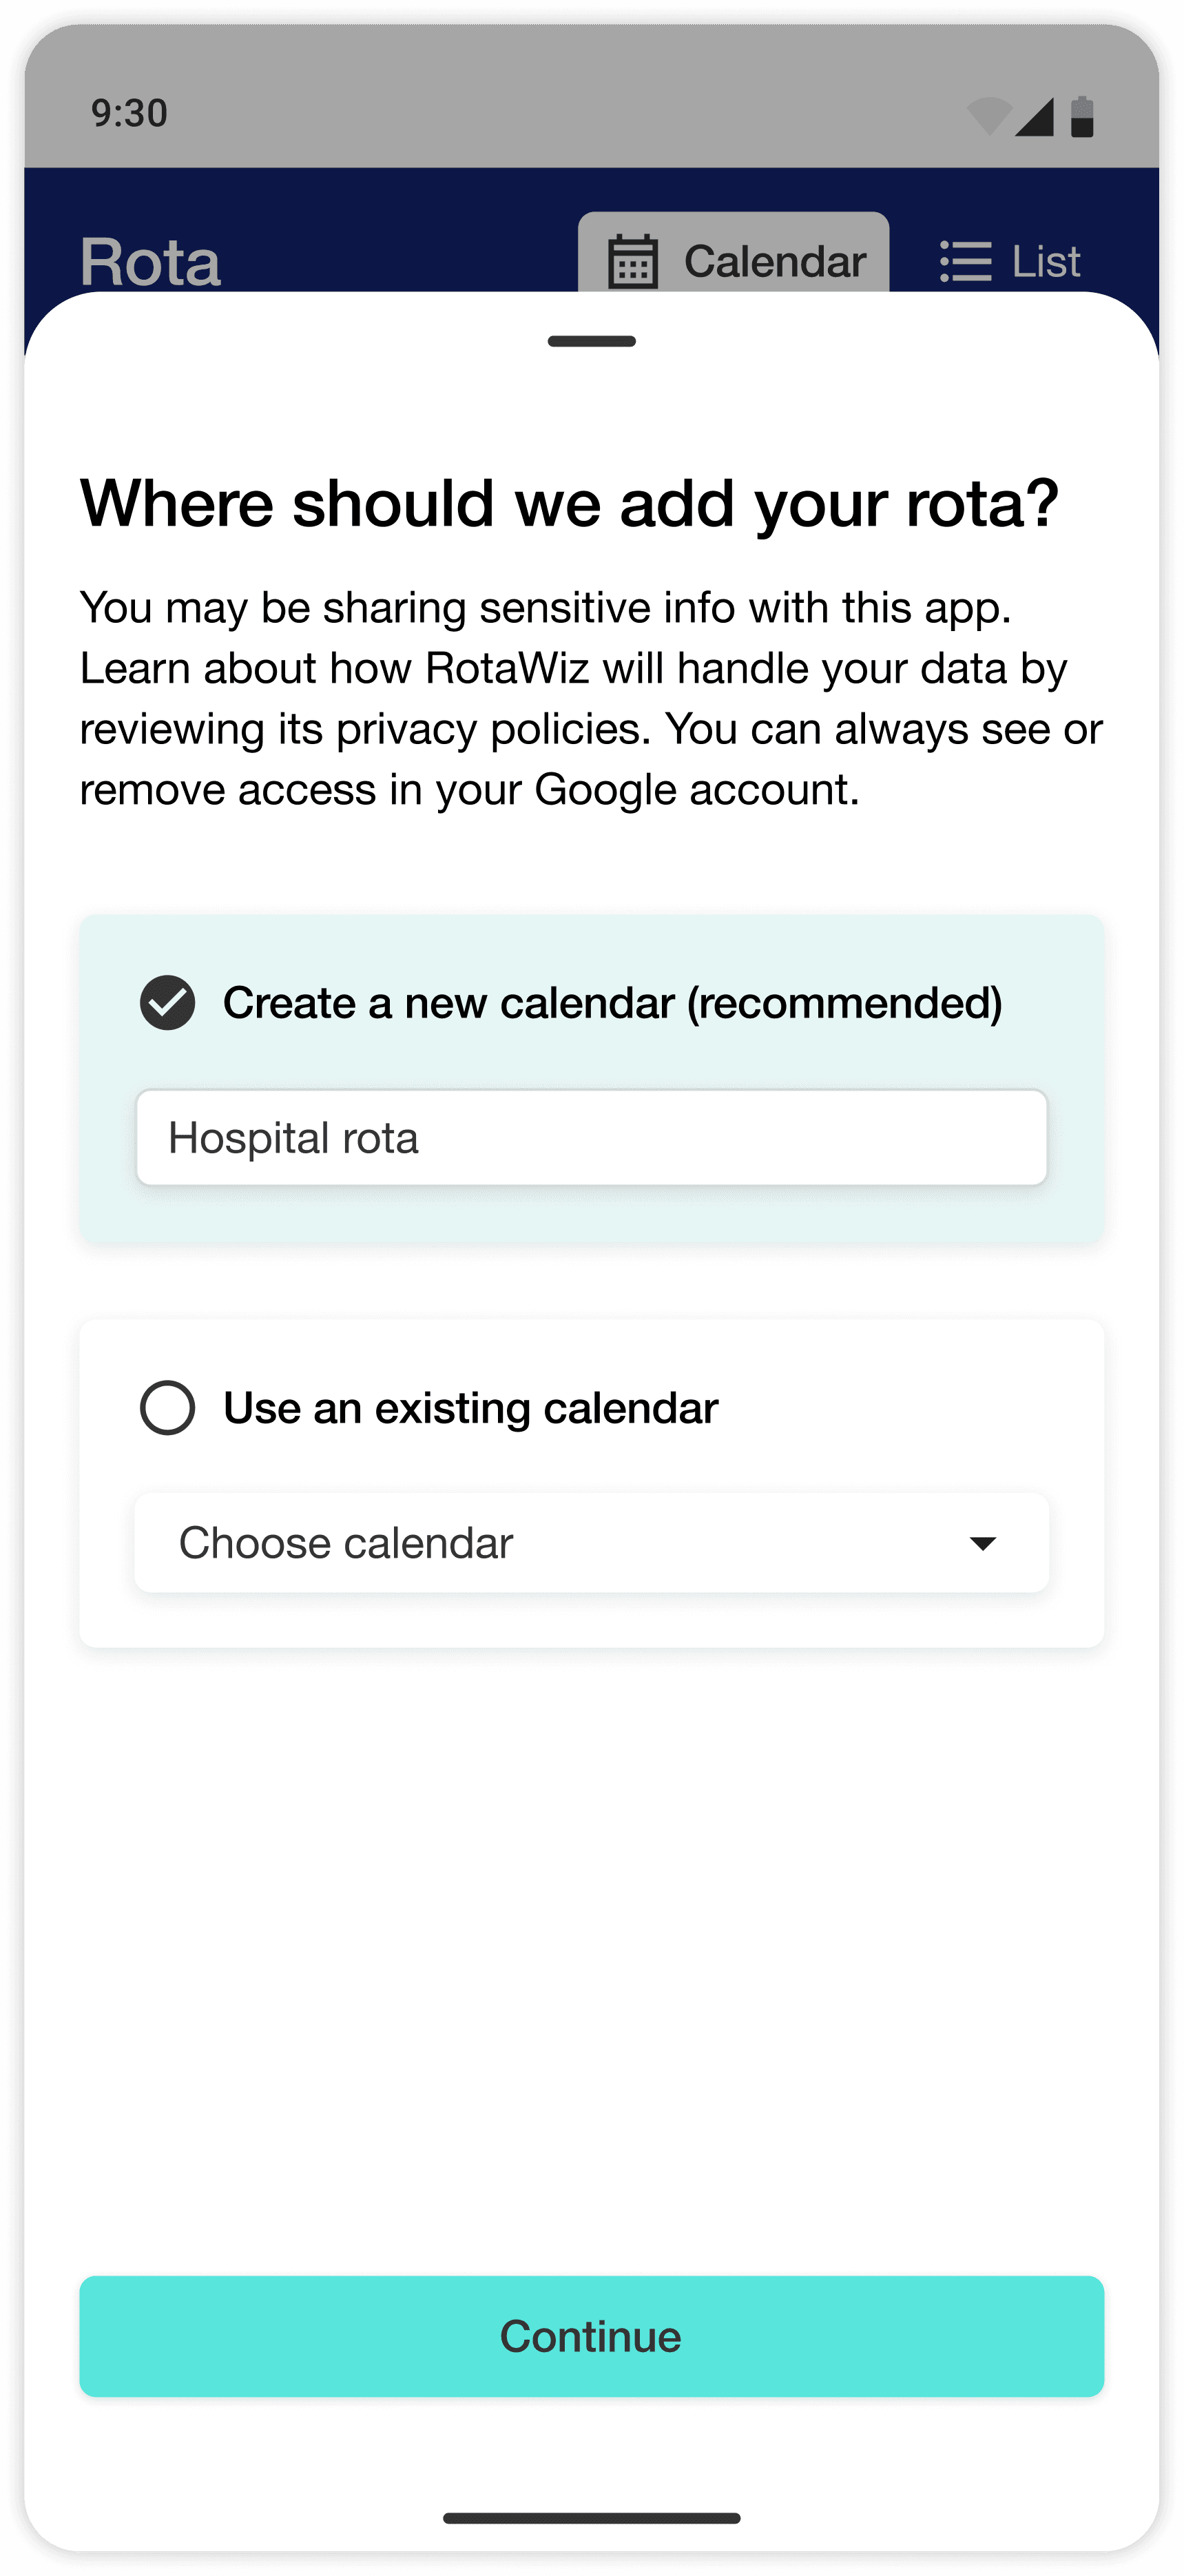Screen dimensions: 1184x2576
Task: Click the "Use an existing calendar" text label
Action: (x=470, y=1408)
